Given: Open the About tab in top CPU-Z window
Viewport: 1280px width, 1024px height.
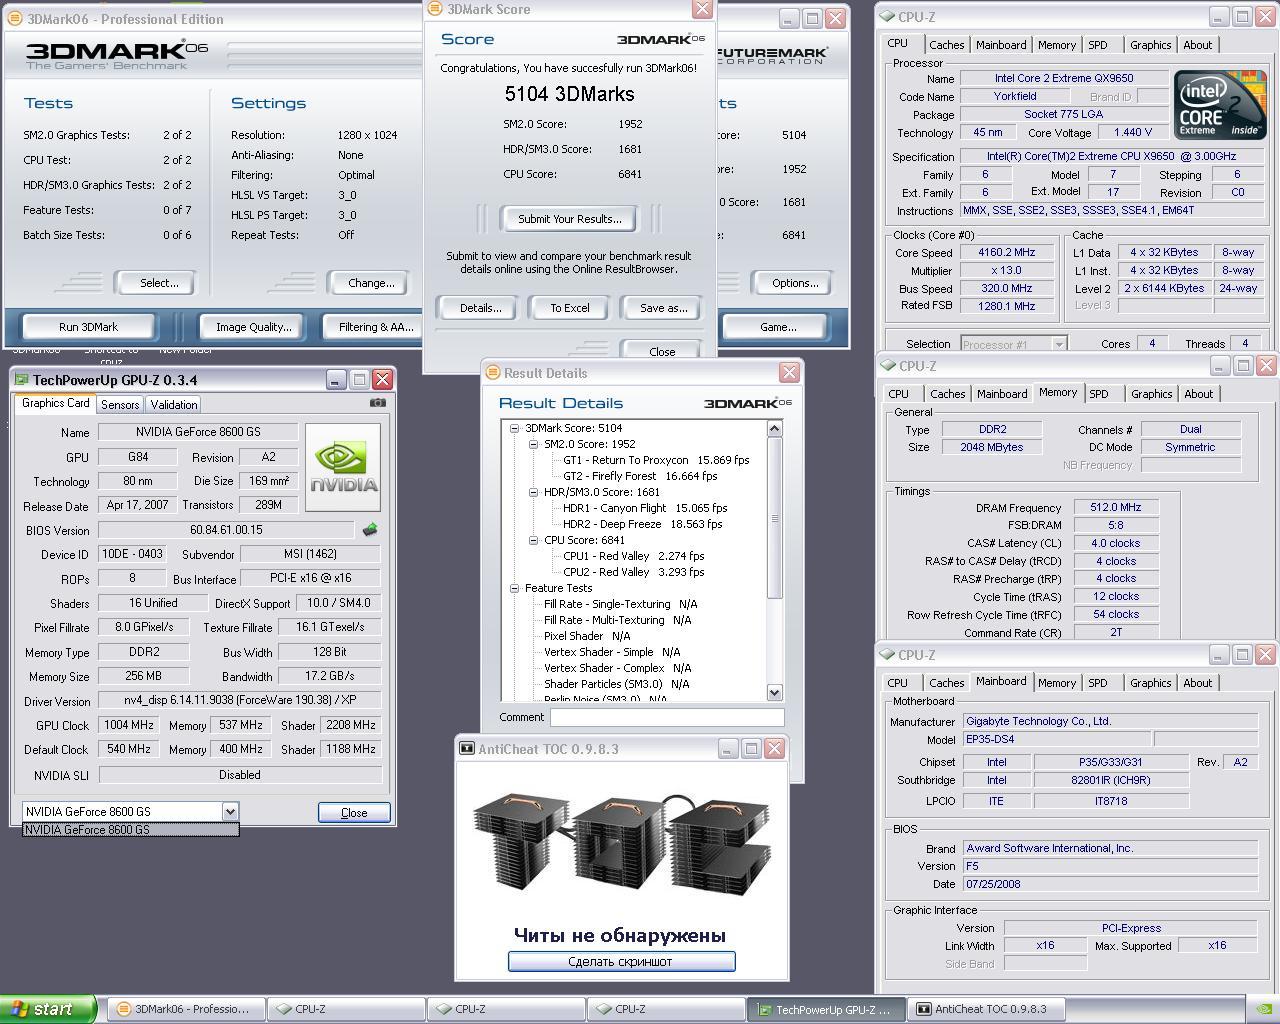Looking at the screenshot, I should 1198,45.
